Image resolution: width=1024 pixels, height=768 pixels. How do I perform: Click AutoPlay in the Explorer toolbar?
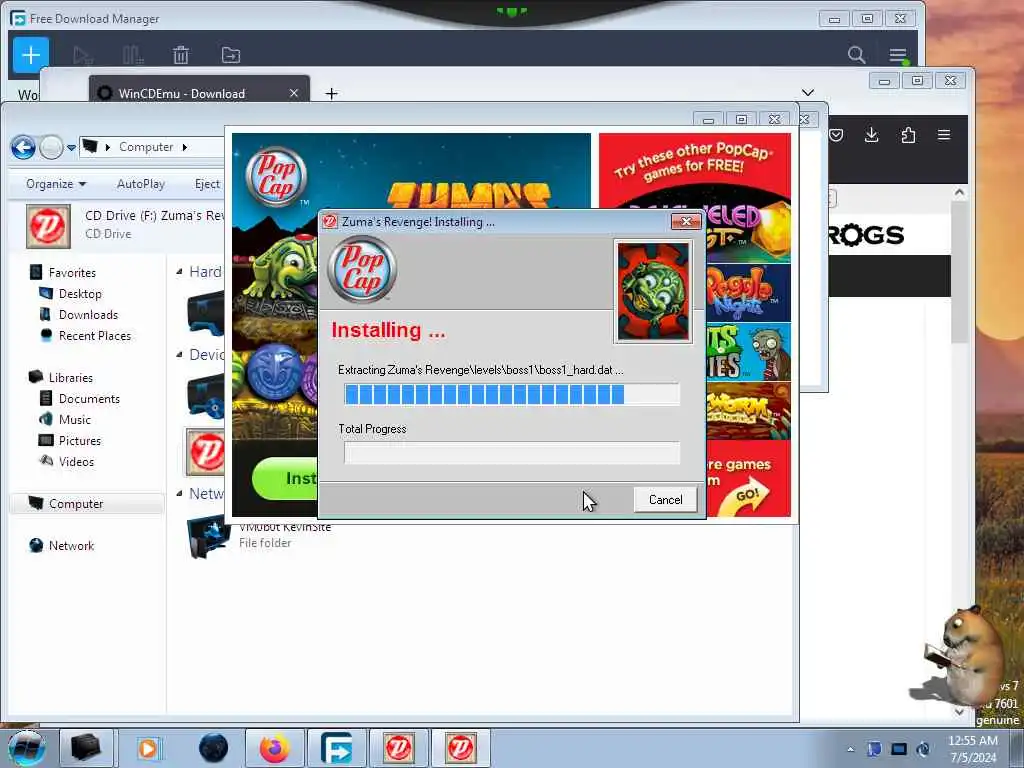point(140,184)
